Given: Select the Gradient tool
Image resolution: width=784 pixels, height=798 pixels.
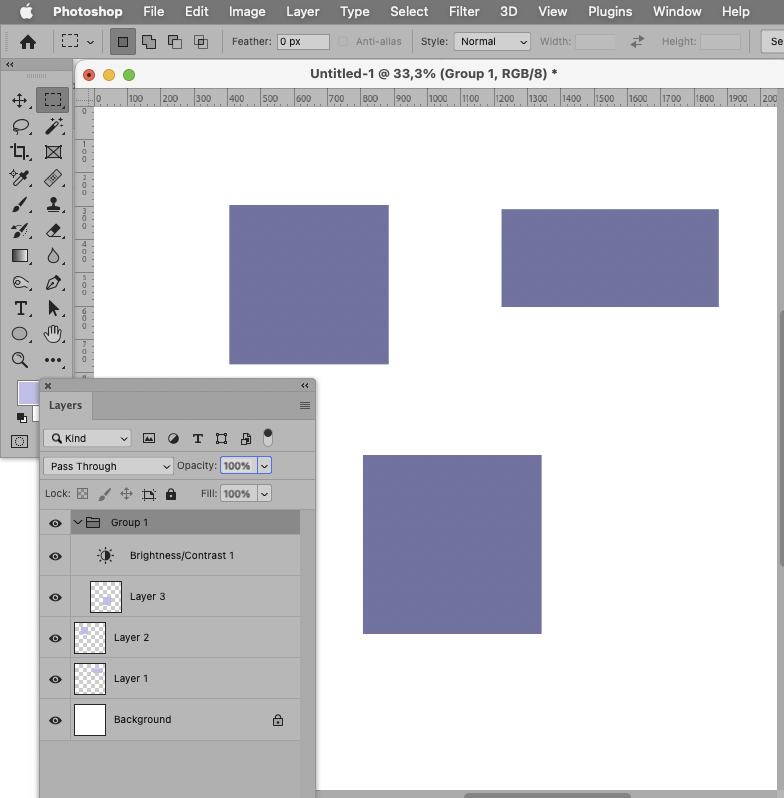Looking at the screenshot, I should [x=20, y=255].
